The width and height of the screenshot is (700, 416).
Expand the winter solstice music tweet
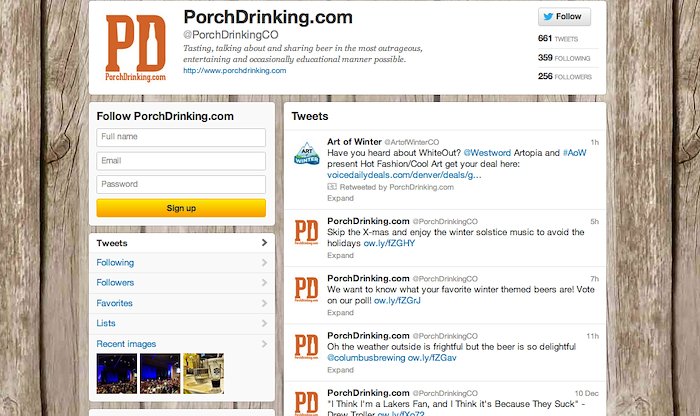[x=340, y=255]
